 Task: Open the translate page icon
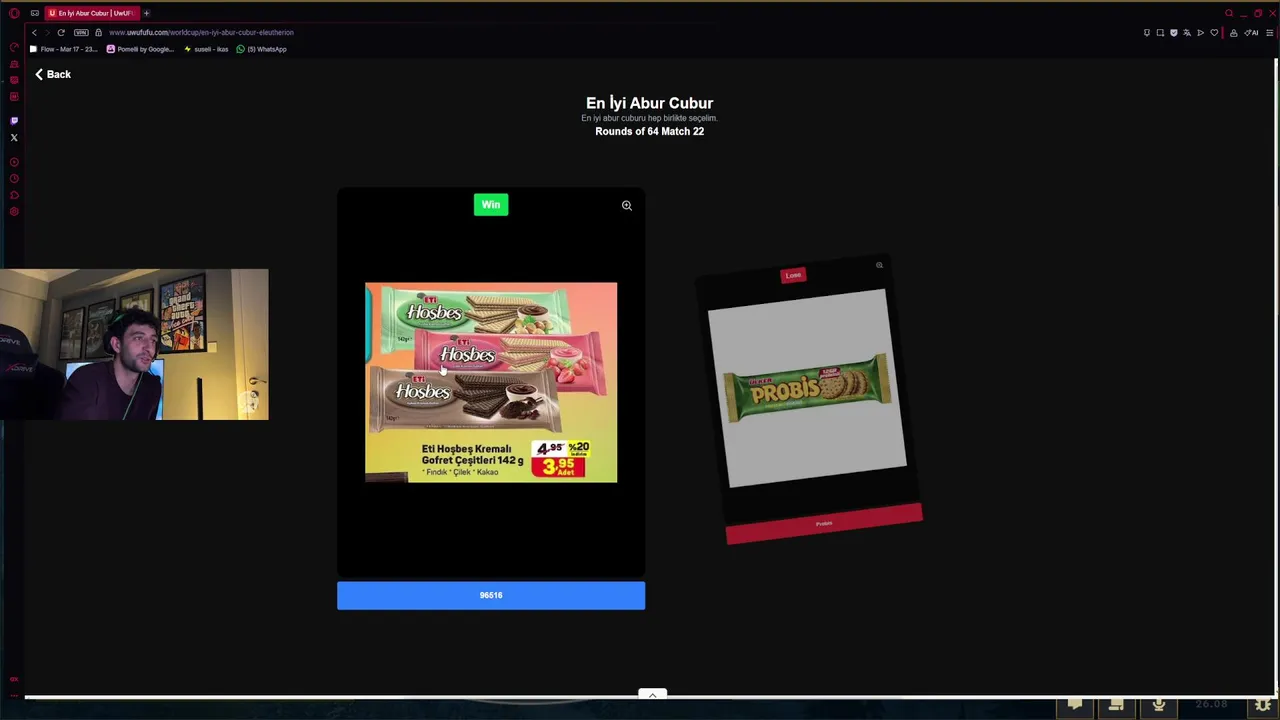coord(1187,32)
